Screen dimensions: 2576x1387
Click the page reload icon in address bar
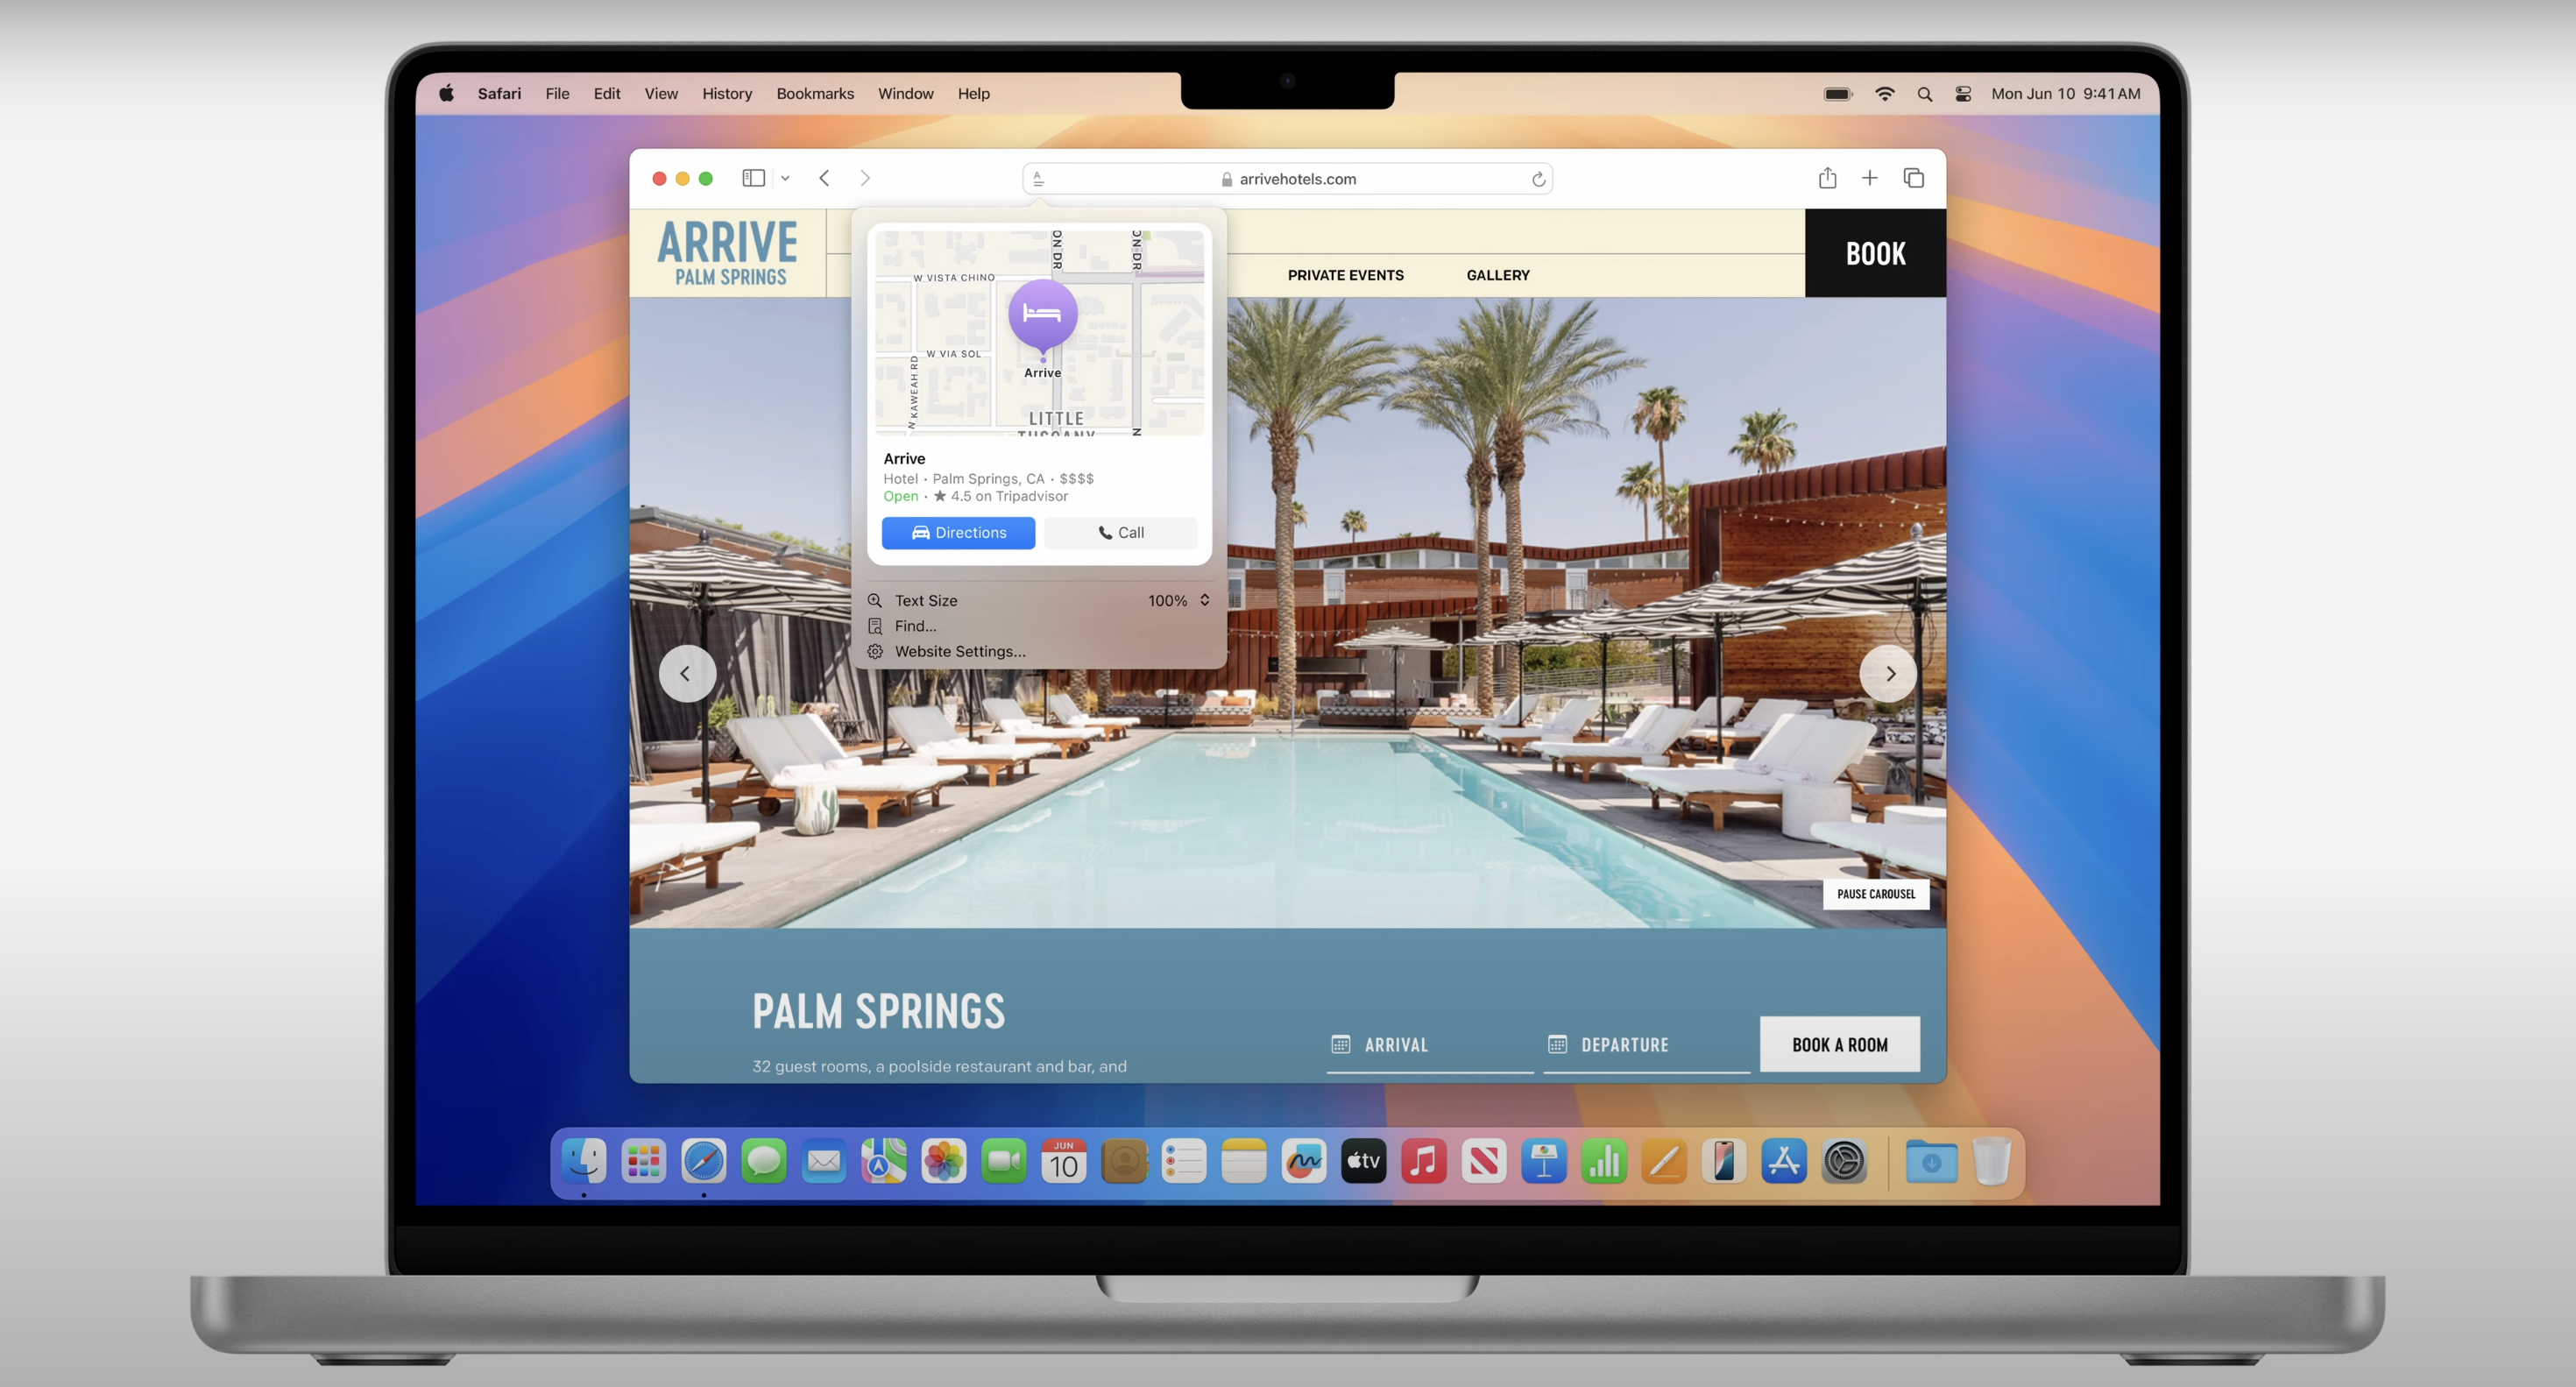pyautogui.click(x=1538, y=178)
